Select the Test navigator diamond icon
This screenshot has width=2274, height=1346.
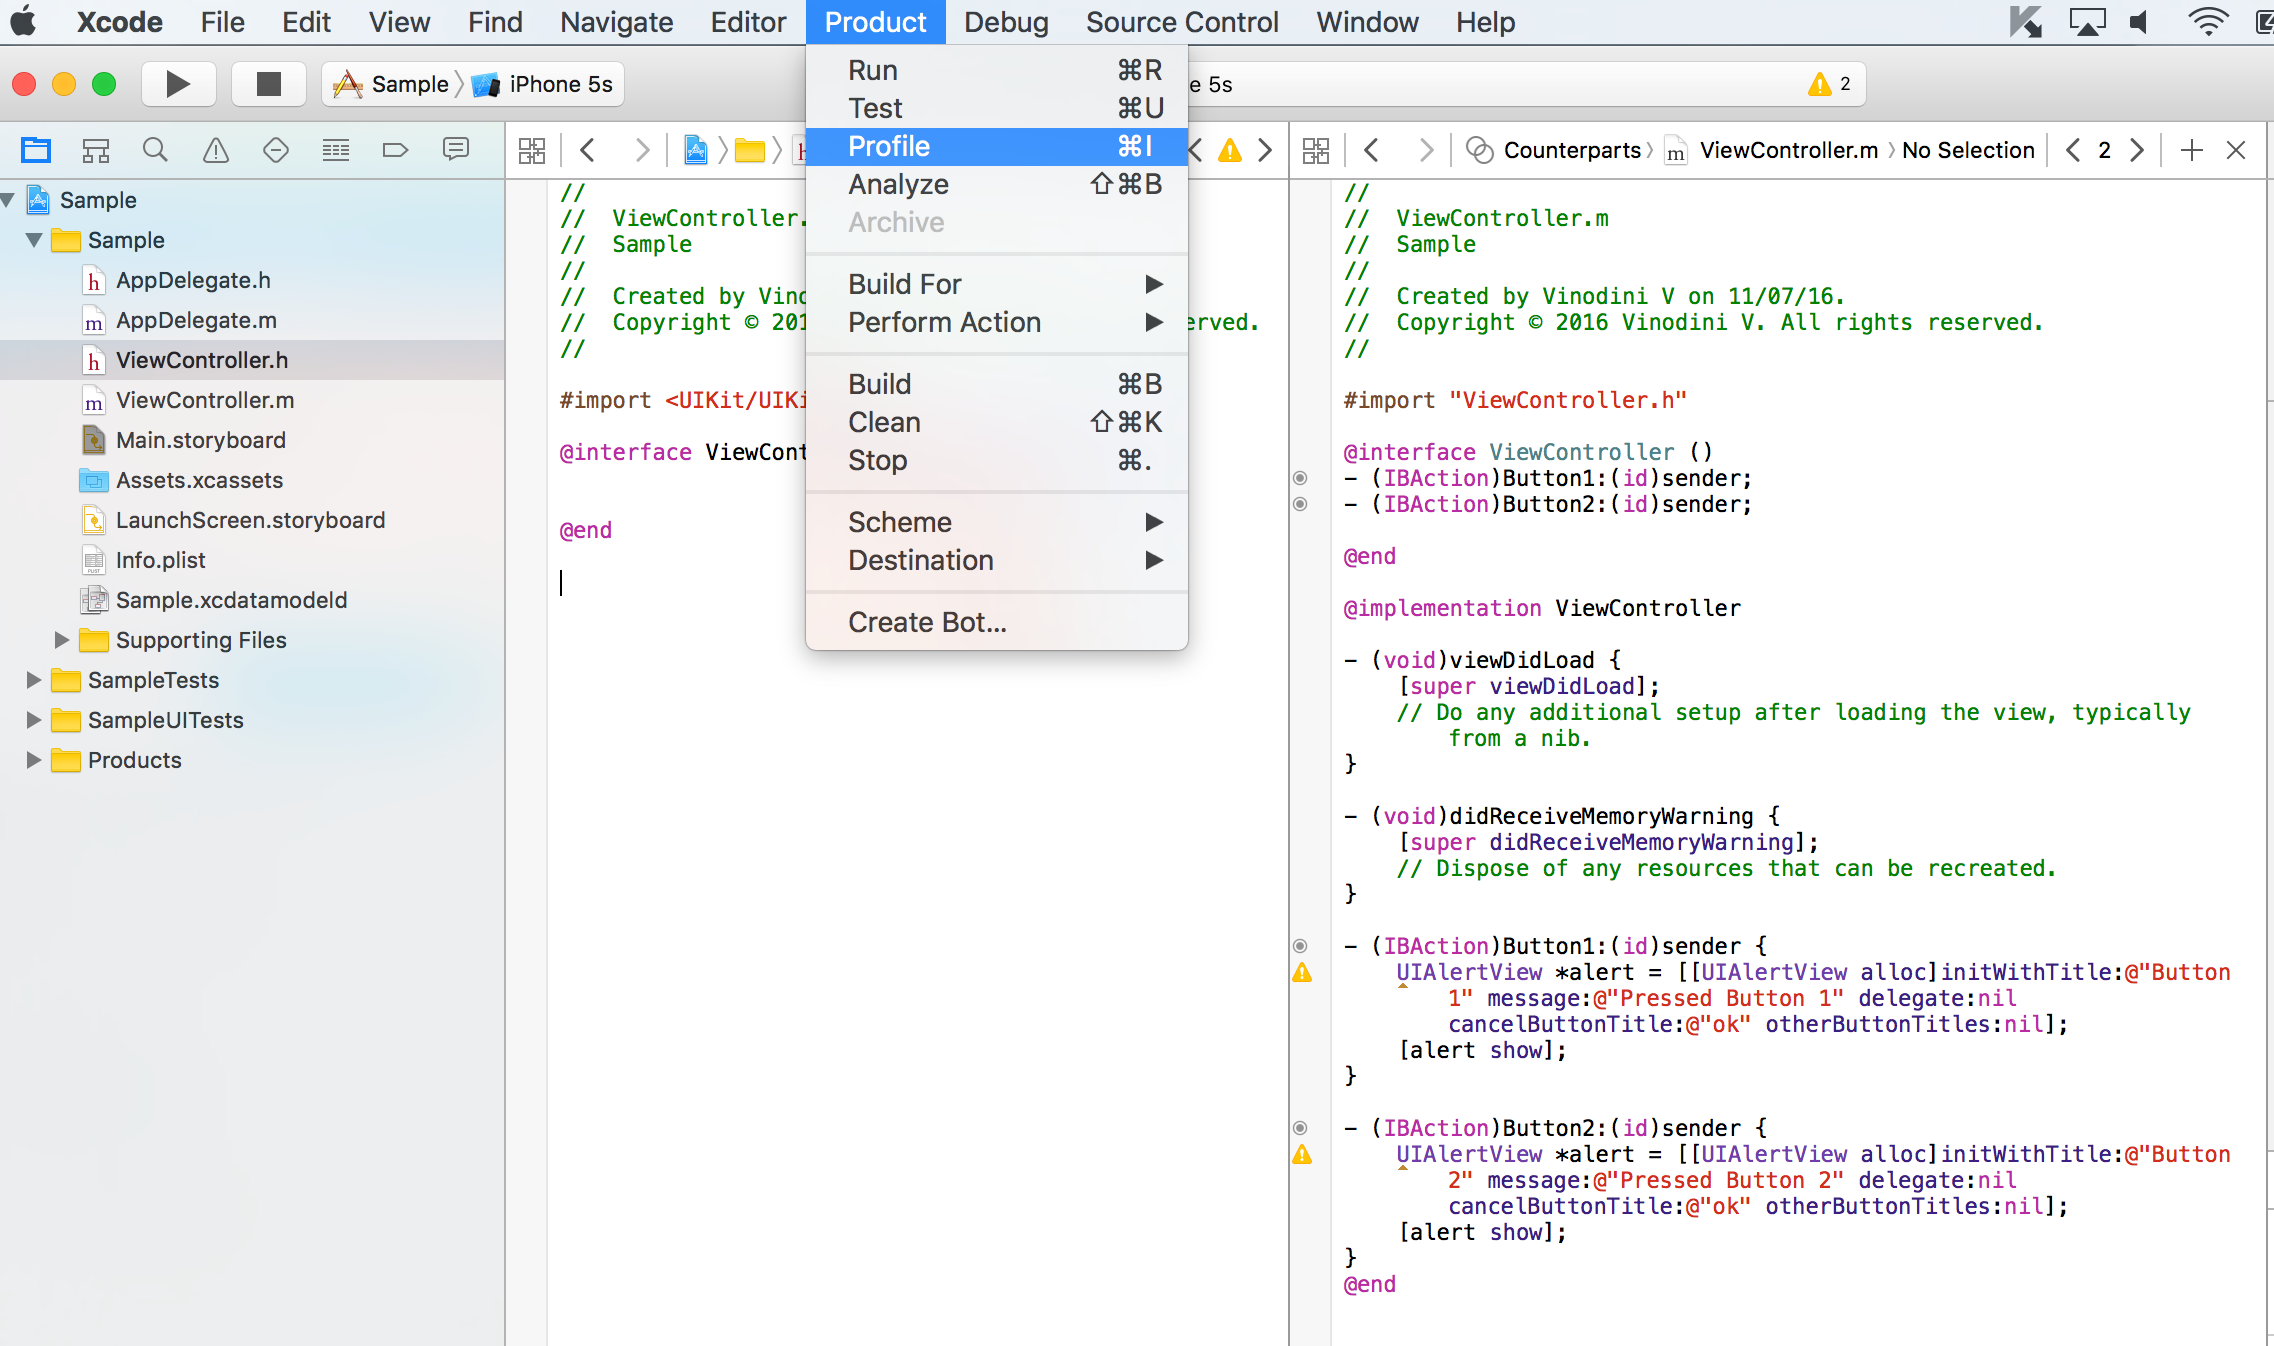[x=275, y=150]
